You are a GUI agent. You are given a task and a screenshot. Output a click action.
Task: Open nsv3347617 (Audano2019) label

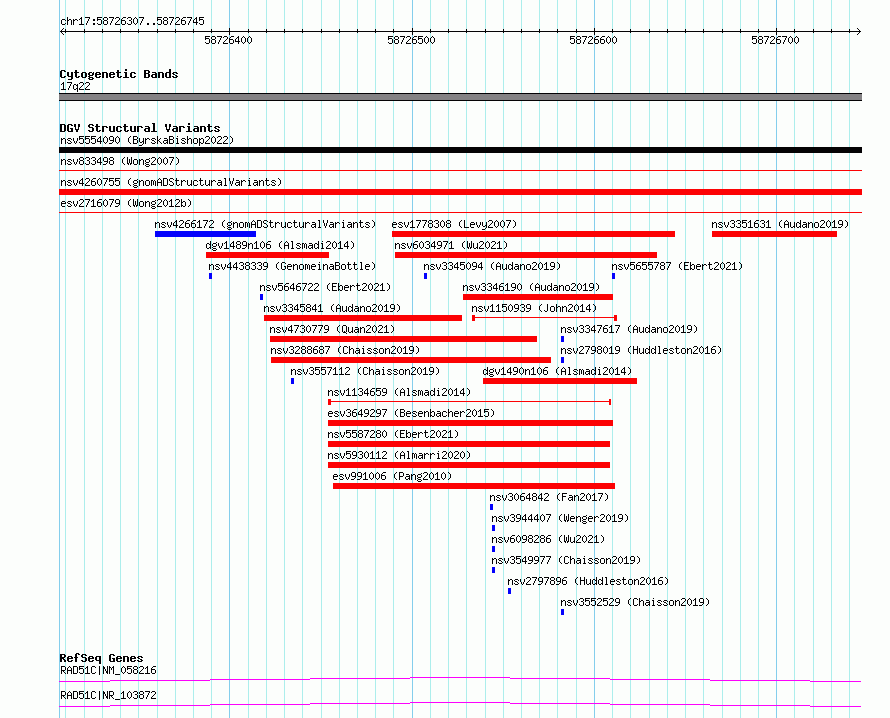tap(629, 329)
